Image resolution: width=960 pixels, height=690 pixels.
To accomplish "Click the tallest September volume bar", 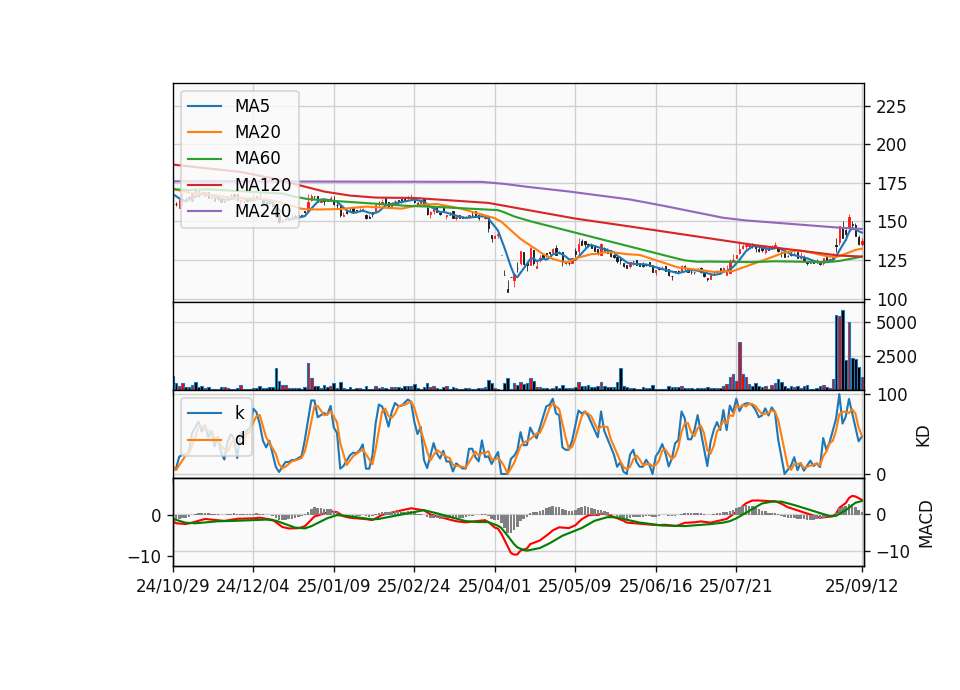I will pos(843,350).
